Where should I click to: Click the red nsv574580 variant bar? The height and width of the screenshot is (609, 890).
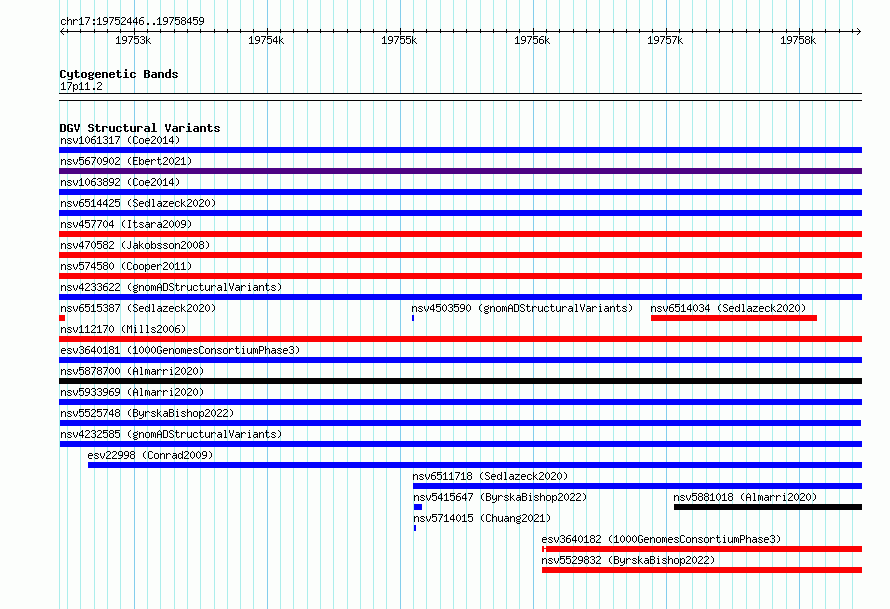click(x=460, y=276)
